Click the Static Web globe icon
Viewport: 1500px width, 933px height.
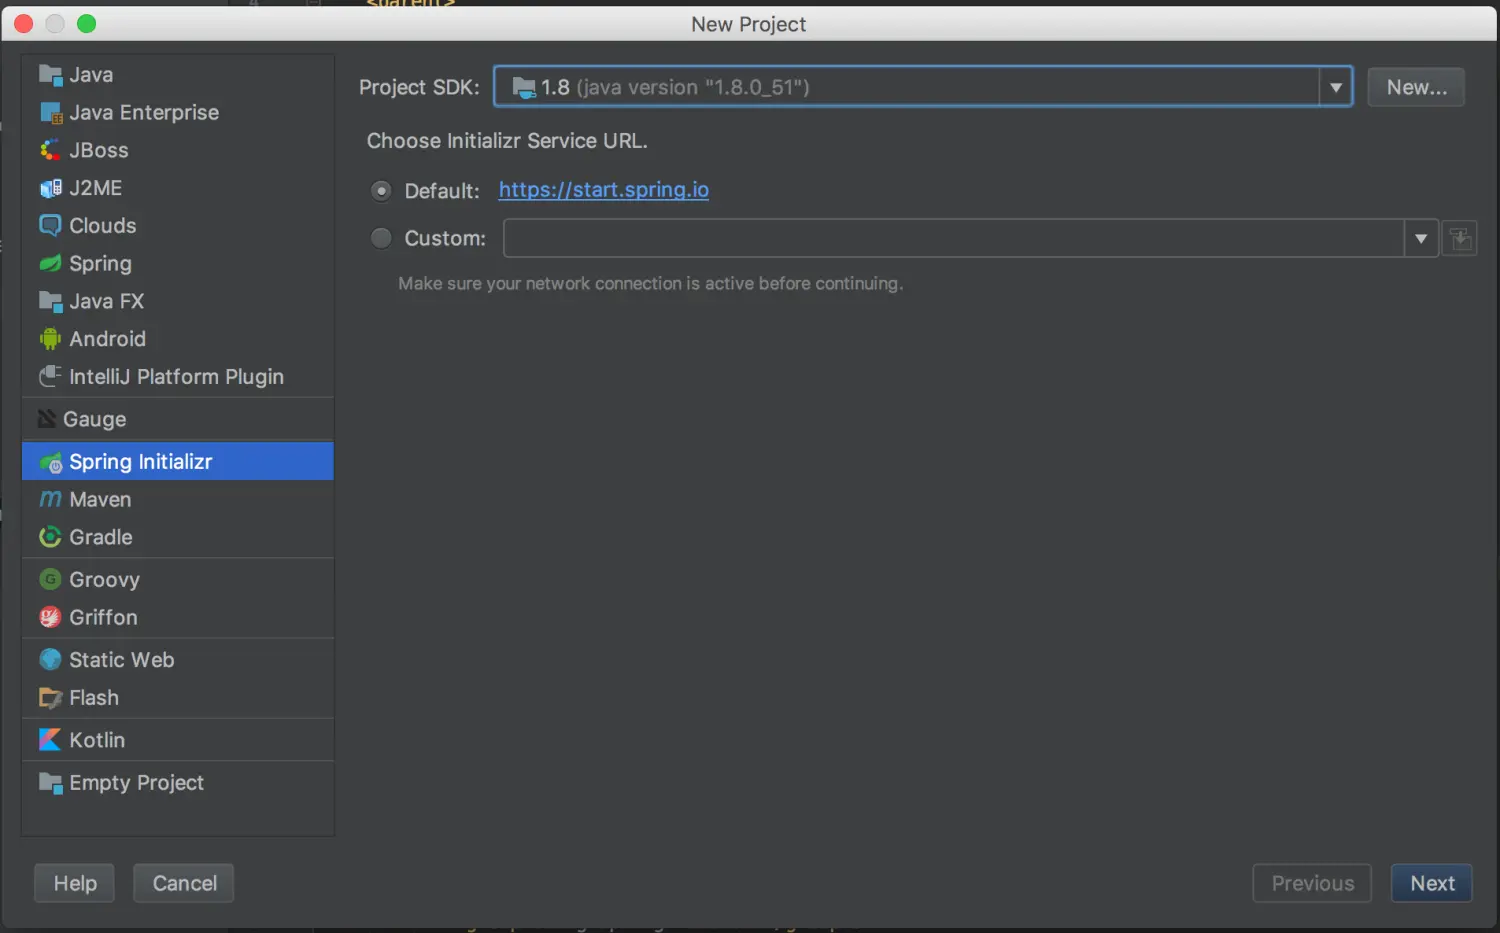[x=50, y=660]
